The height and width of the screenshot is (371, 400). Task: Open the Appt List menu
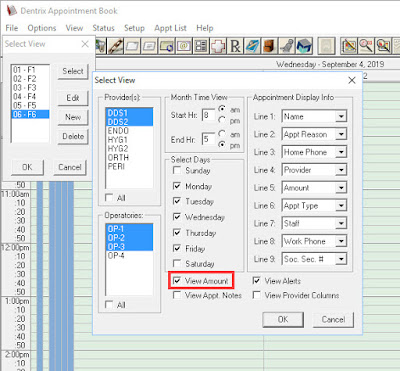coord(170,28)
